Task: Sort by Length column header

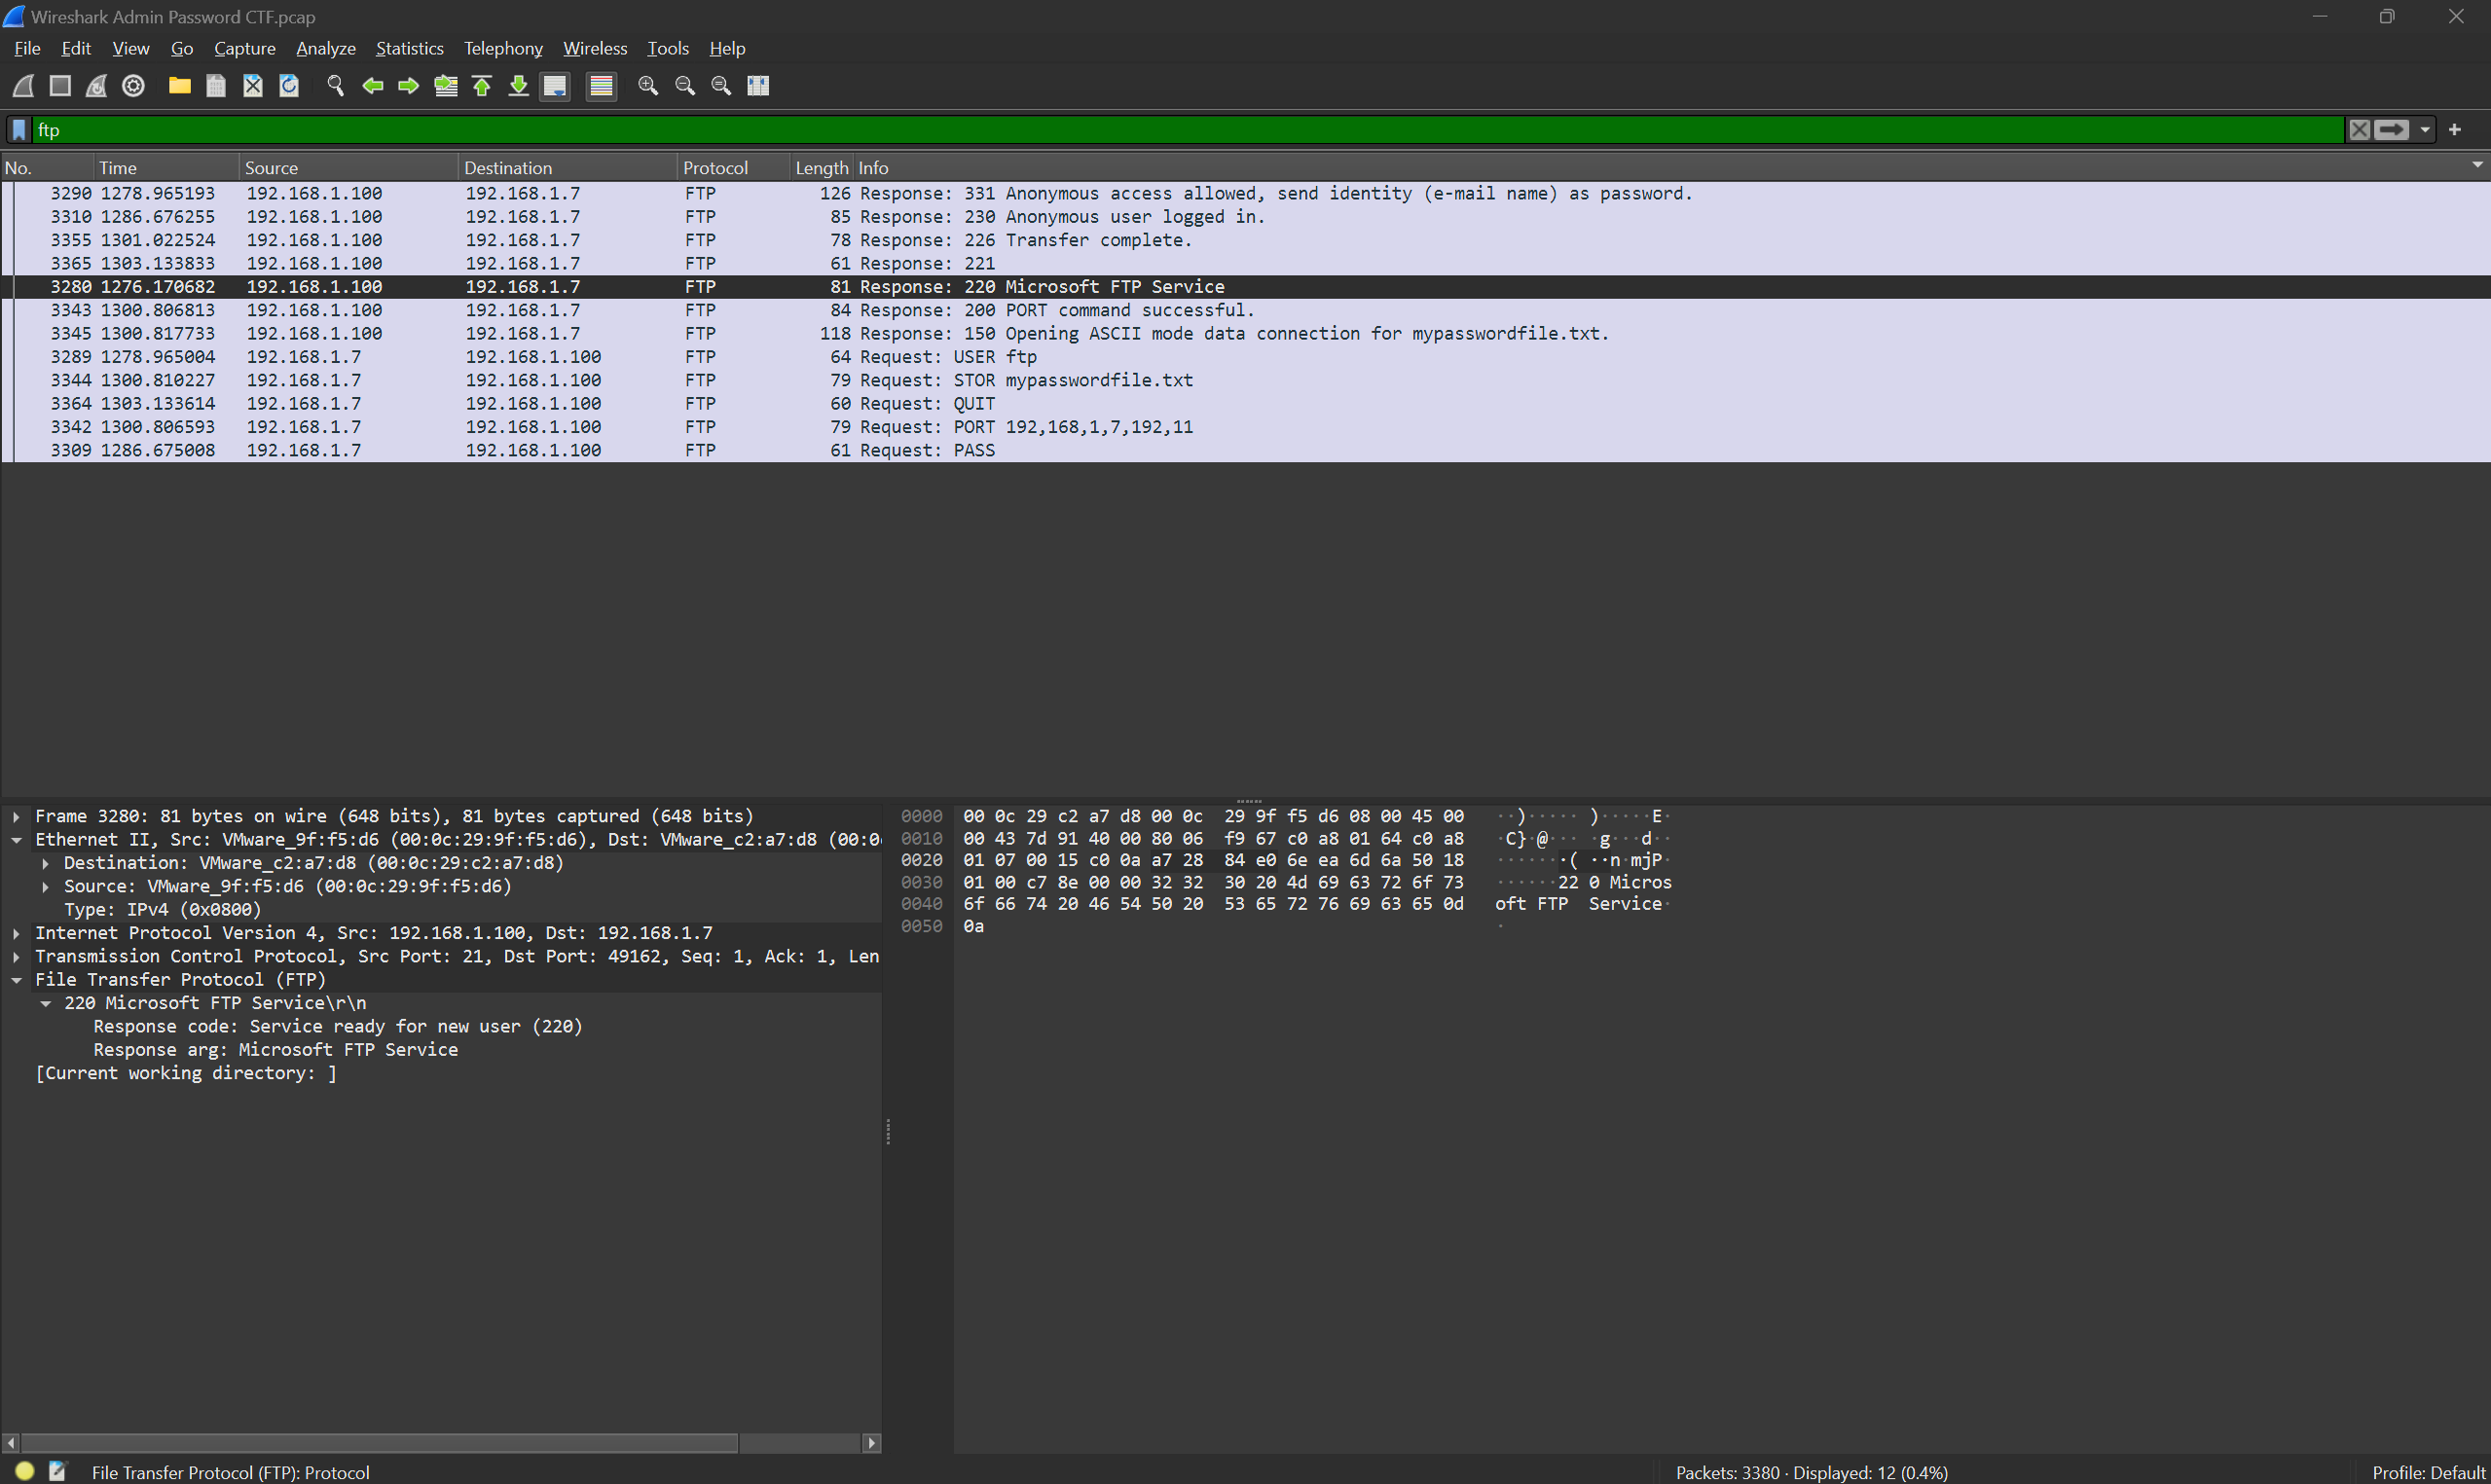Action: 821,168
